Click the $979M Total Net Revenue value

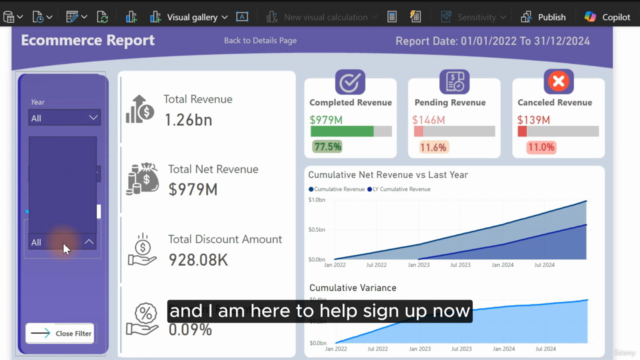click(x=193, y=189)
